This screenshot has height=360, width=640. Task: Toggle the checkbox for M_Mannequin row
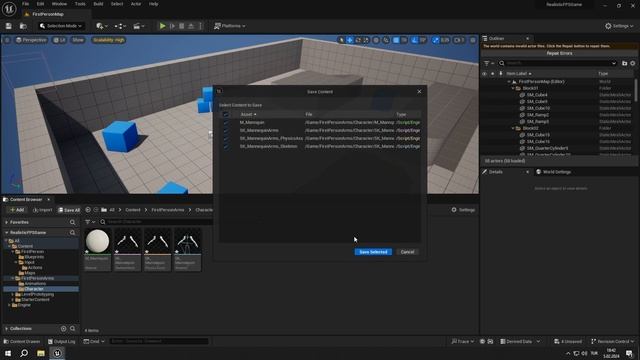point(226,122)
